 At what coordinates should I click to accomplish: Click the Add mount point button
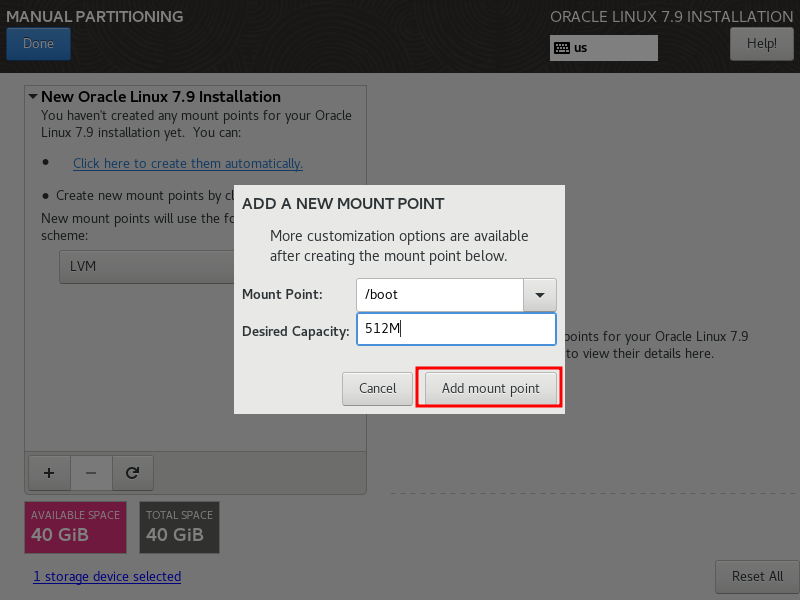490,388
